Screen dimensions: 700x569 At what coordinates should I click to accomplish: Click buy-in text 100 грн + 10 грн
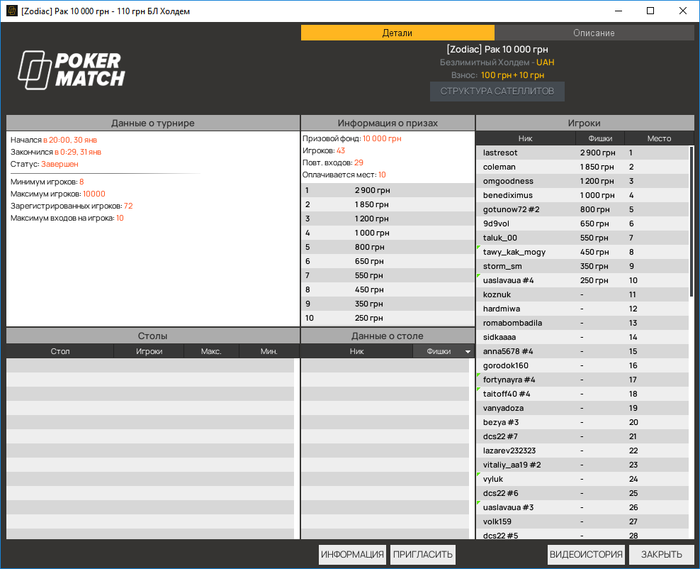[x=512, y=75]
